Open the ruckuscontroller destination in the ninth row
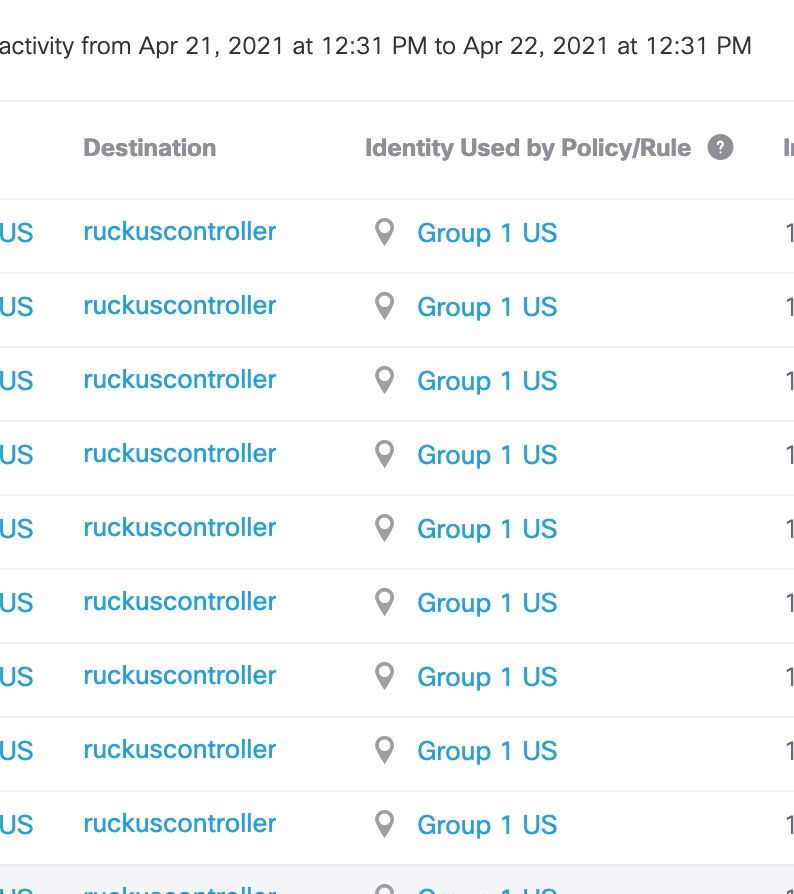Image resolution: width=794 pixels, height=894 pixels. click(x=179, y=824)
